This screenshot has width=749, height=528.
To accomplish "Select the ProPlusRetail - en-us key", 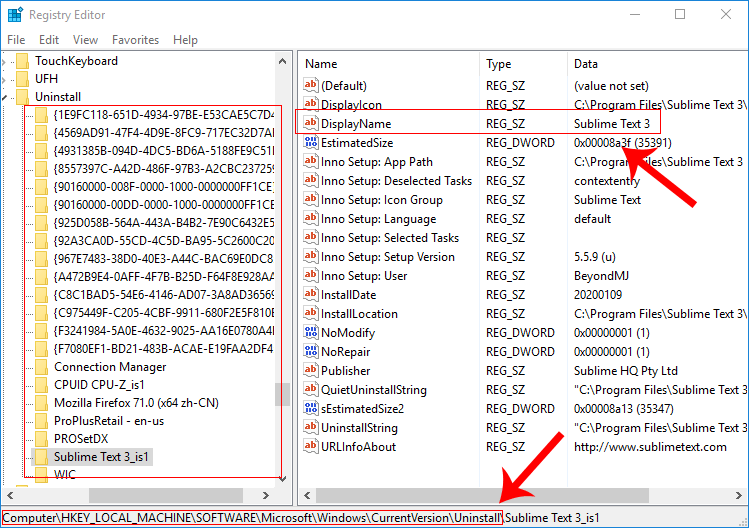I will [x=109, y=421].
